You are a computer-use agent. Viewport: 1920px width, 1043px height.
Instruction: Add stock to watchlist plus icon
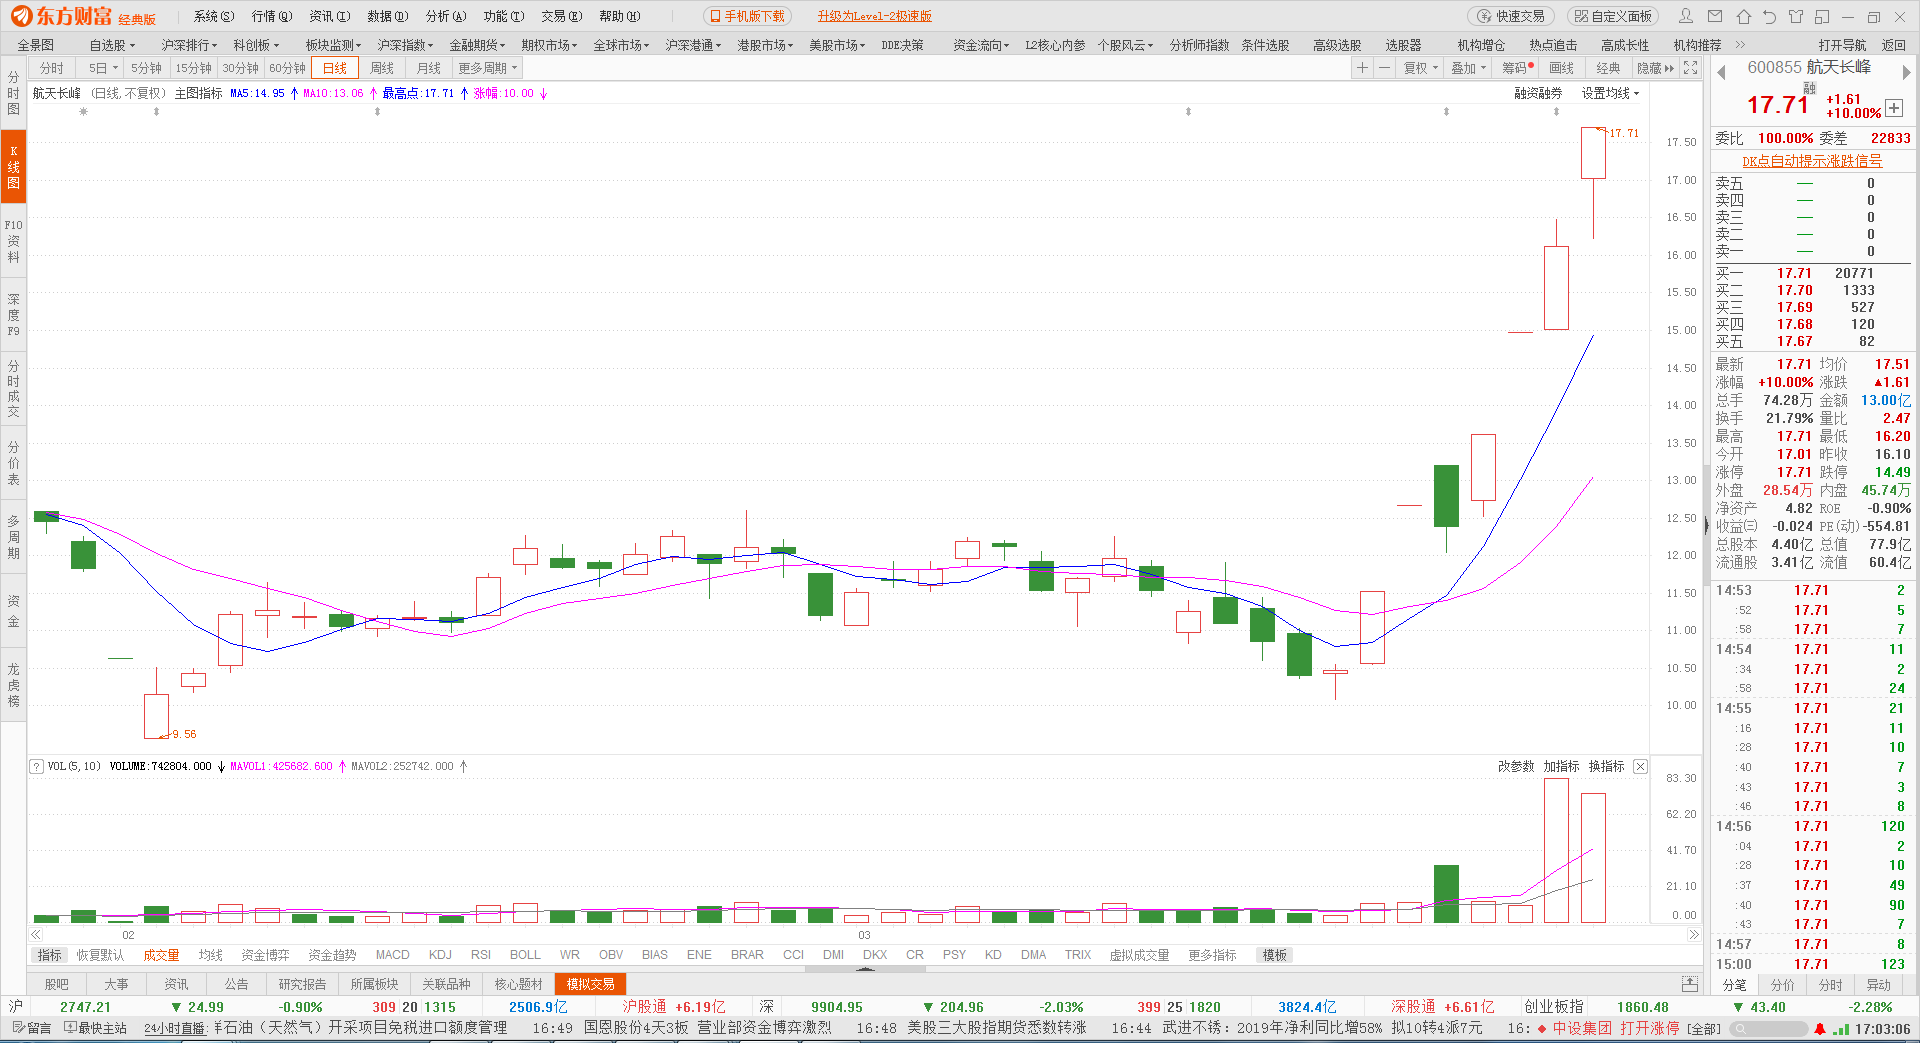[x=1894, y=108]
